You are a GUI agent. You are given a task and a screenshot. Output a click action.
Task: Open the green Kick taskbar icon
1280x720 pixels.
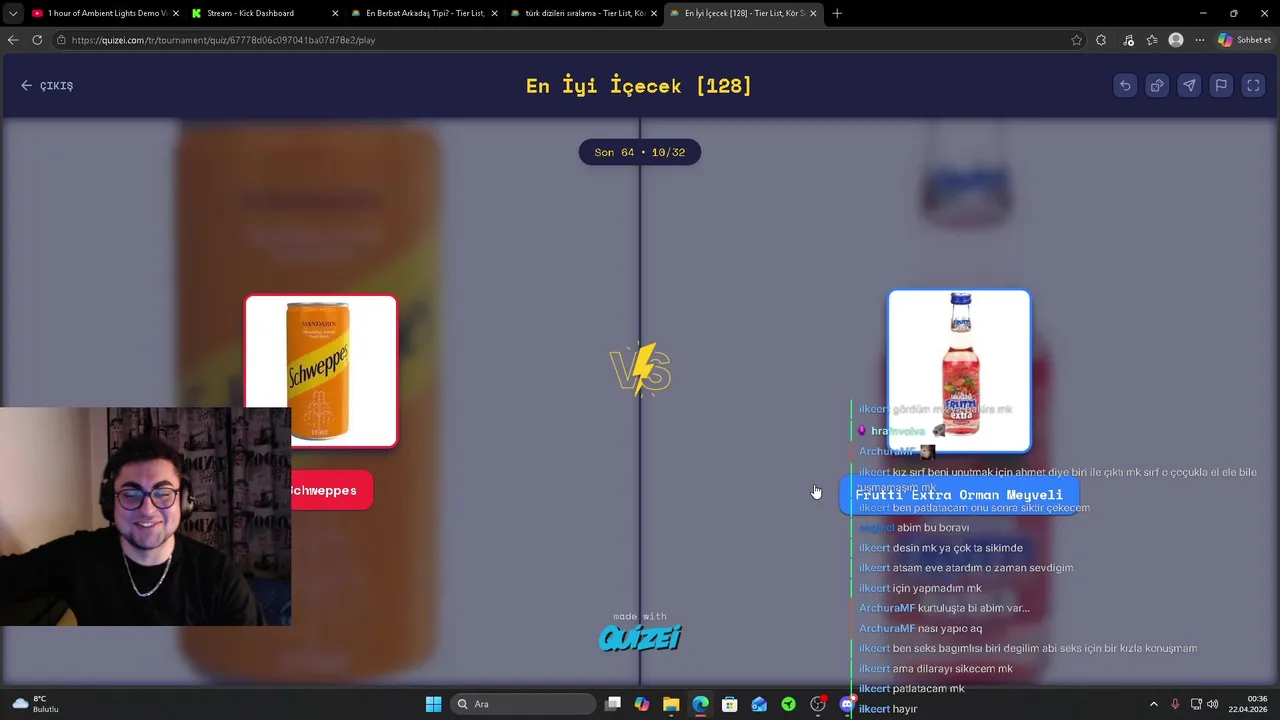click(789, 704)
